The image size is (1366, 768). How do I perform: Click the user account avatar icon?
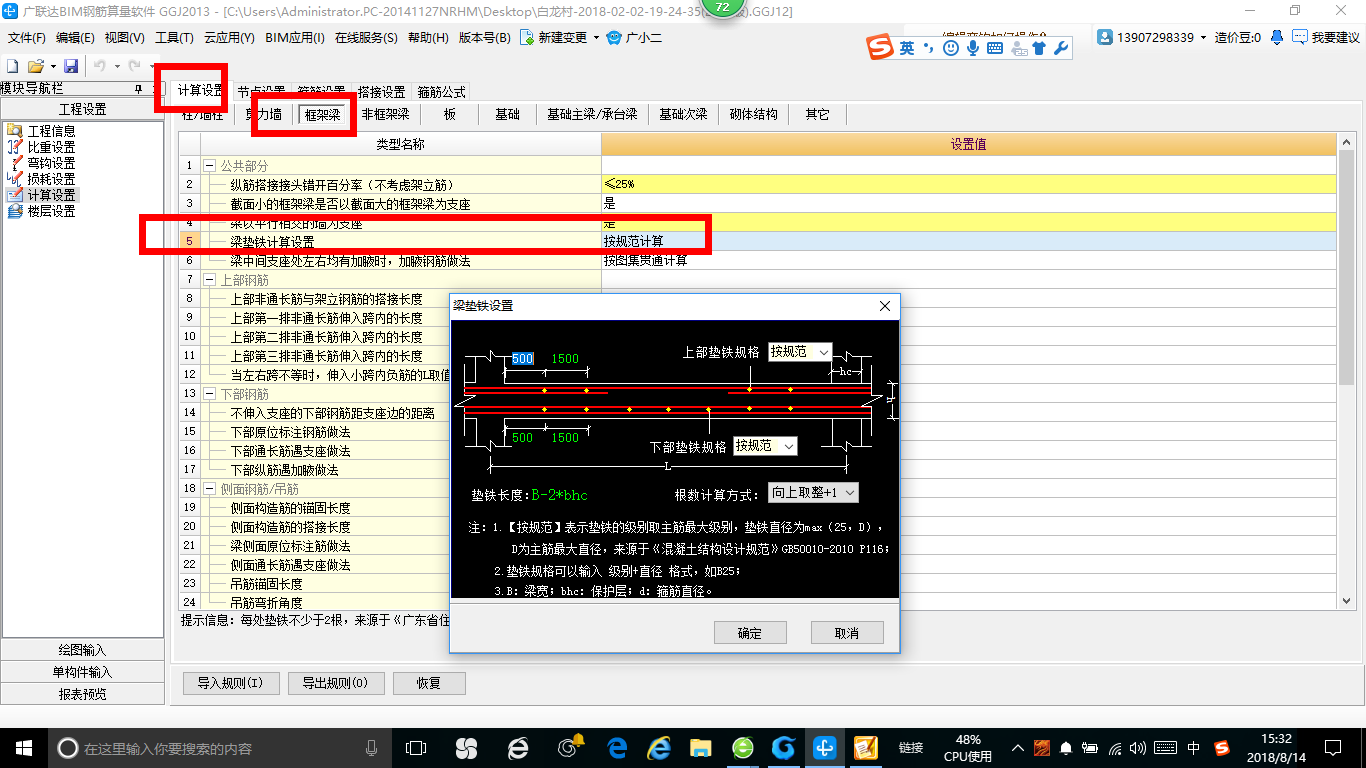coord(1105,37)
